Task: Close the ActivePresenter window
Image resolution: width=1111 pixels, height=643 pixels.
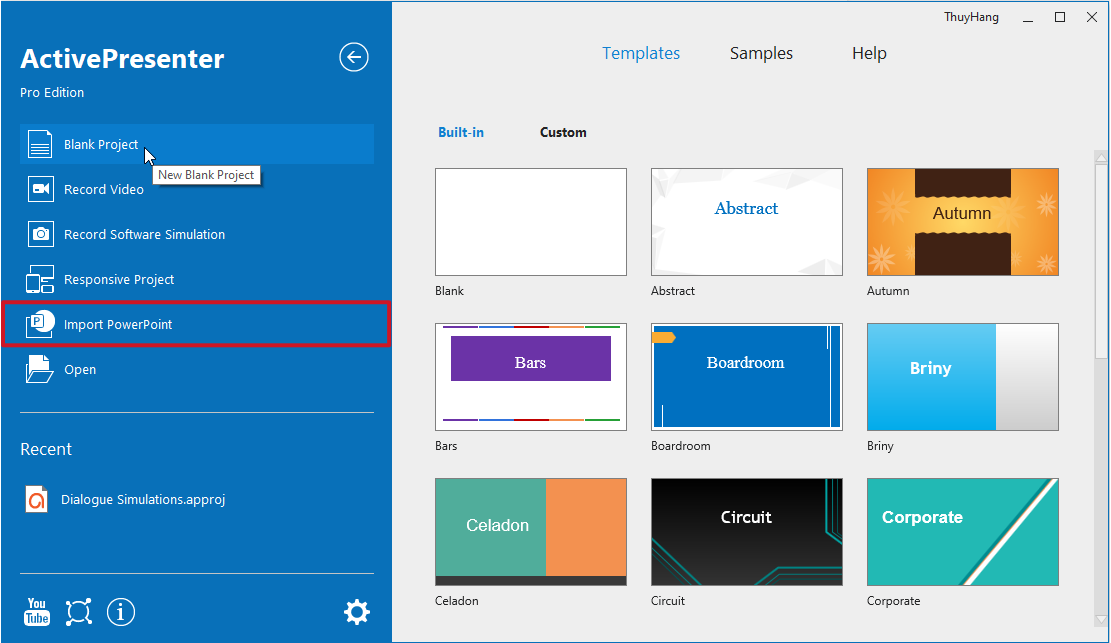Action: (1092, 18)
